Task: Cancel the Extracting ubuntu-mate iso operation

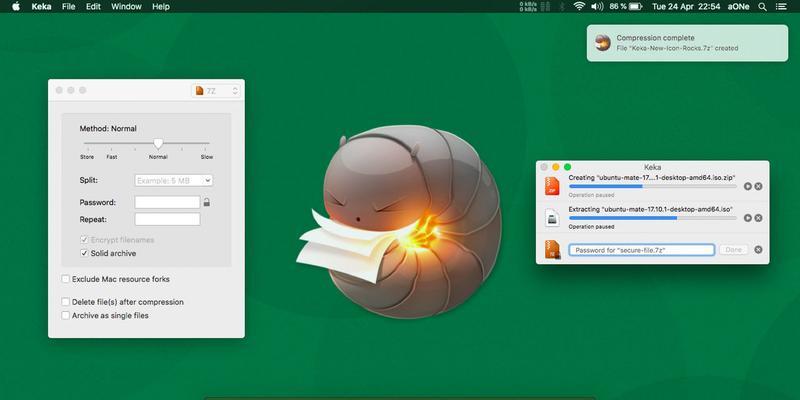Action: pyautogui.click(x=758, y=218)
